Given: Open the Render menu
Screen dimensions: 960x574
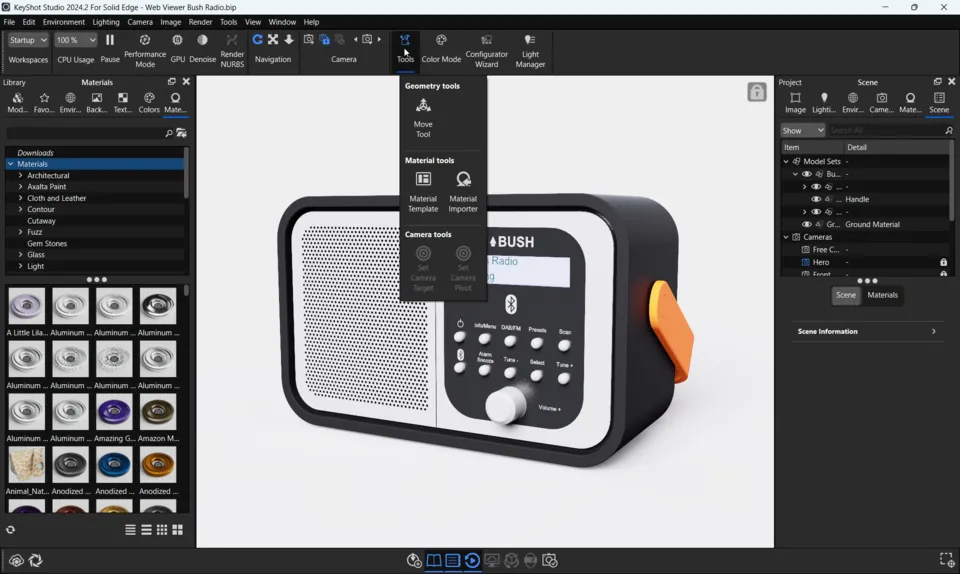Looking at the screenshot, I should pos(200,22).
